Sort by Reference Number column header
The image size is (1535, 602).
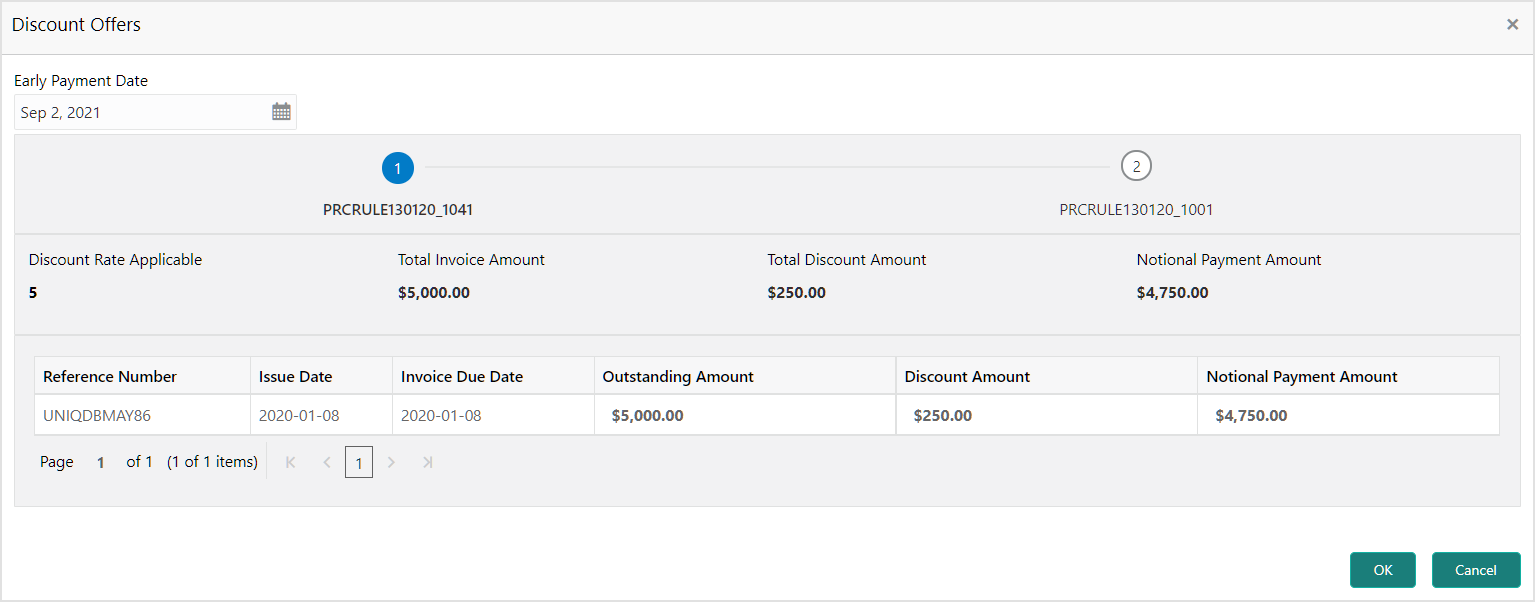coord(110,377)
